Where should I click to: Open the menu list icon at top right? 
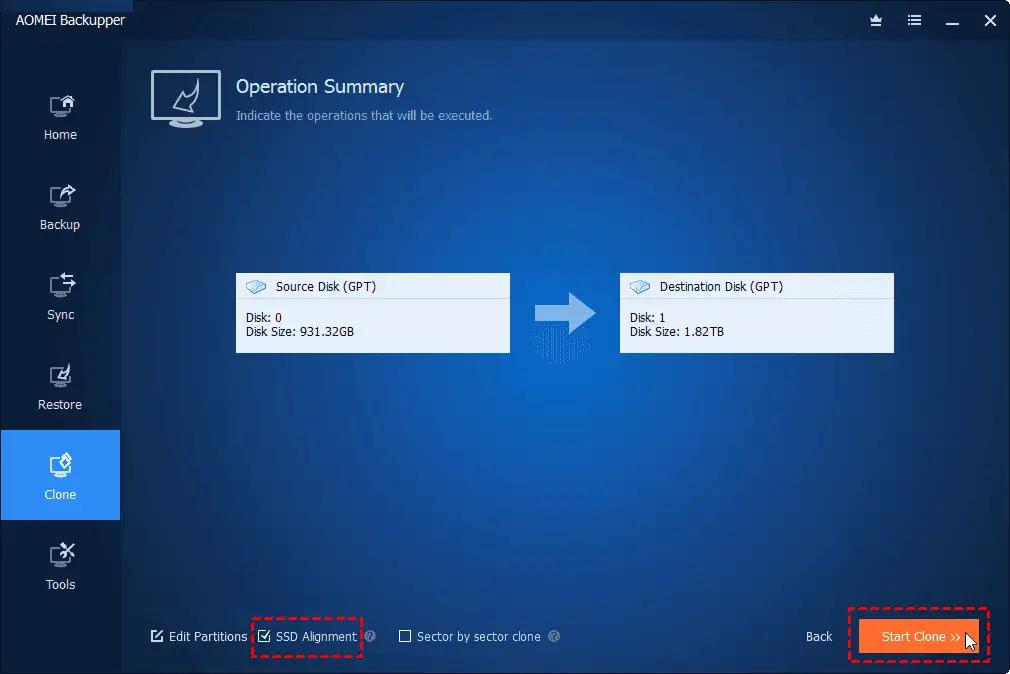click(914, 20)
